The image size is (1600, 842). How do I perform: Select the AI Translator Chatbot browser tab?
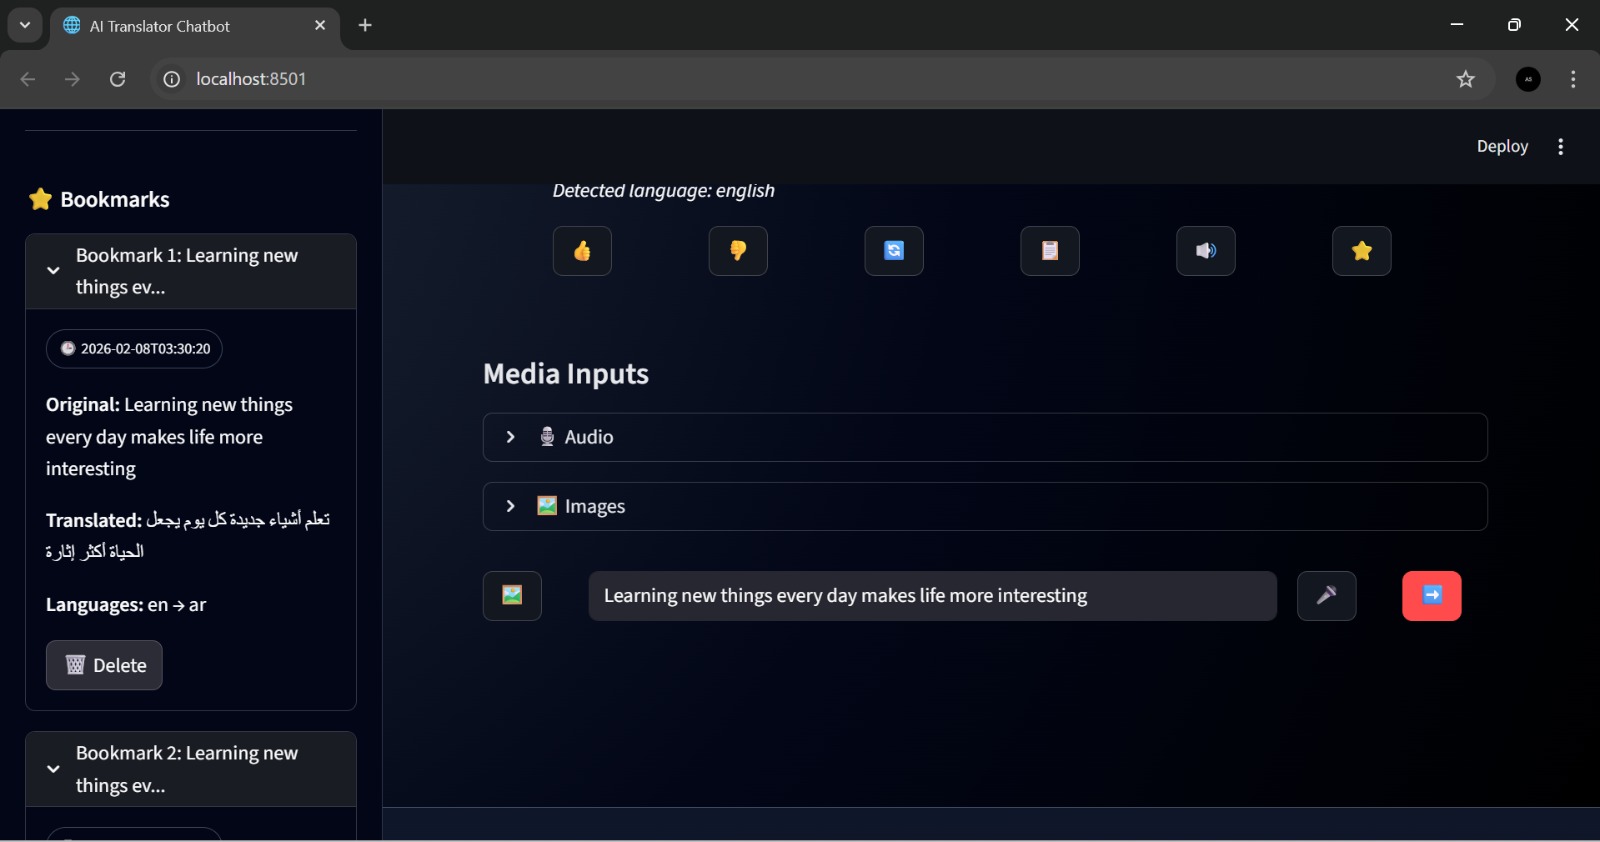[195, 26]
